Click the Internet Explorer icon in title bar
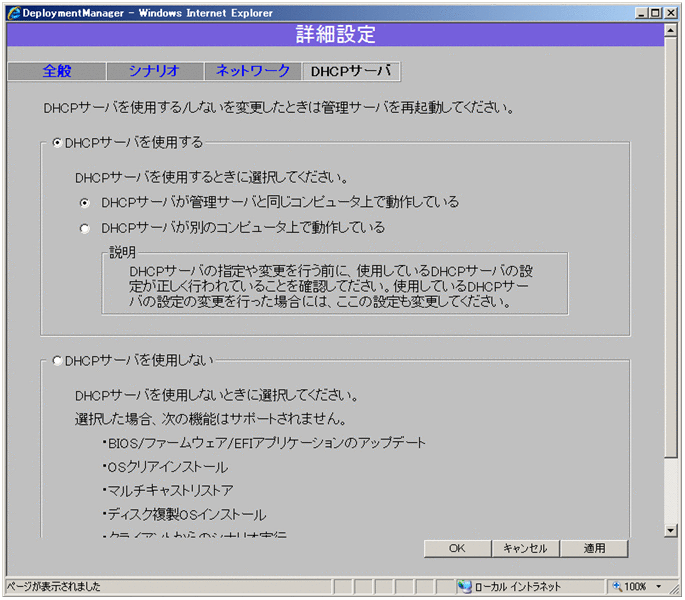Image resolution: width=685 pixels, height=600 pixels. pyautogui.click(x=14, y=13)
